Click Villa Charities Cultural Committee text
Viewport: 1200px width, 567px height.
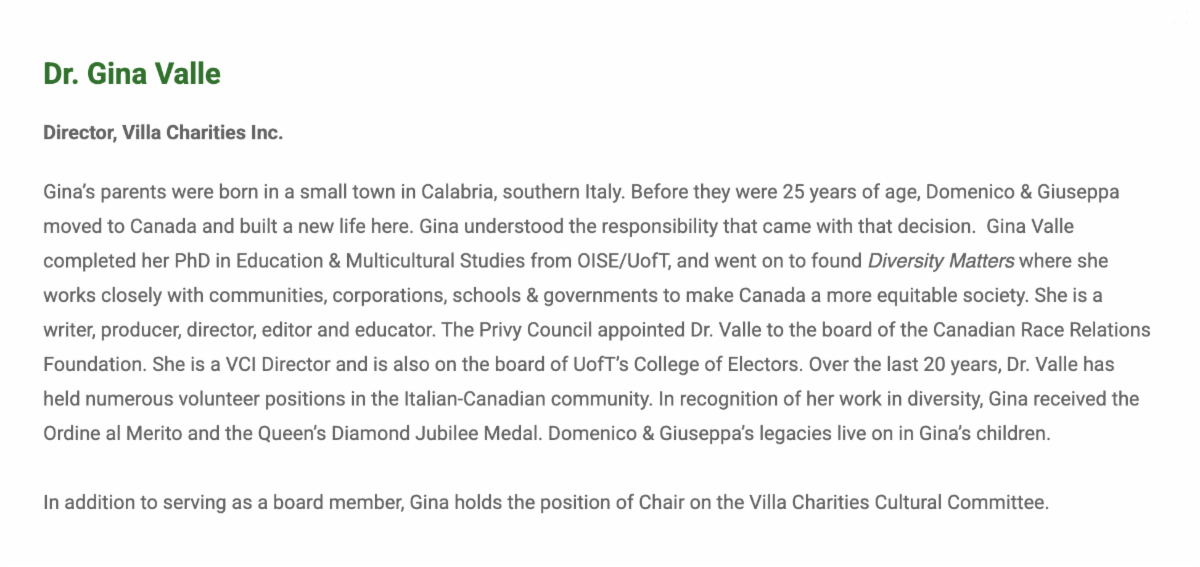(x=897, y=502)
